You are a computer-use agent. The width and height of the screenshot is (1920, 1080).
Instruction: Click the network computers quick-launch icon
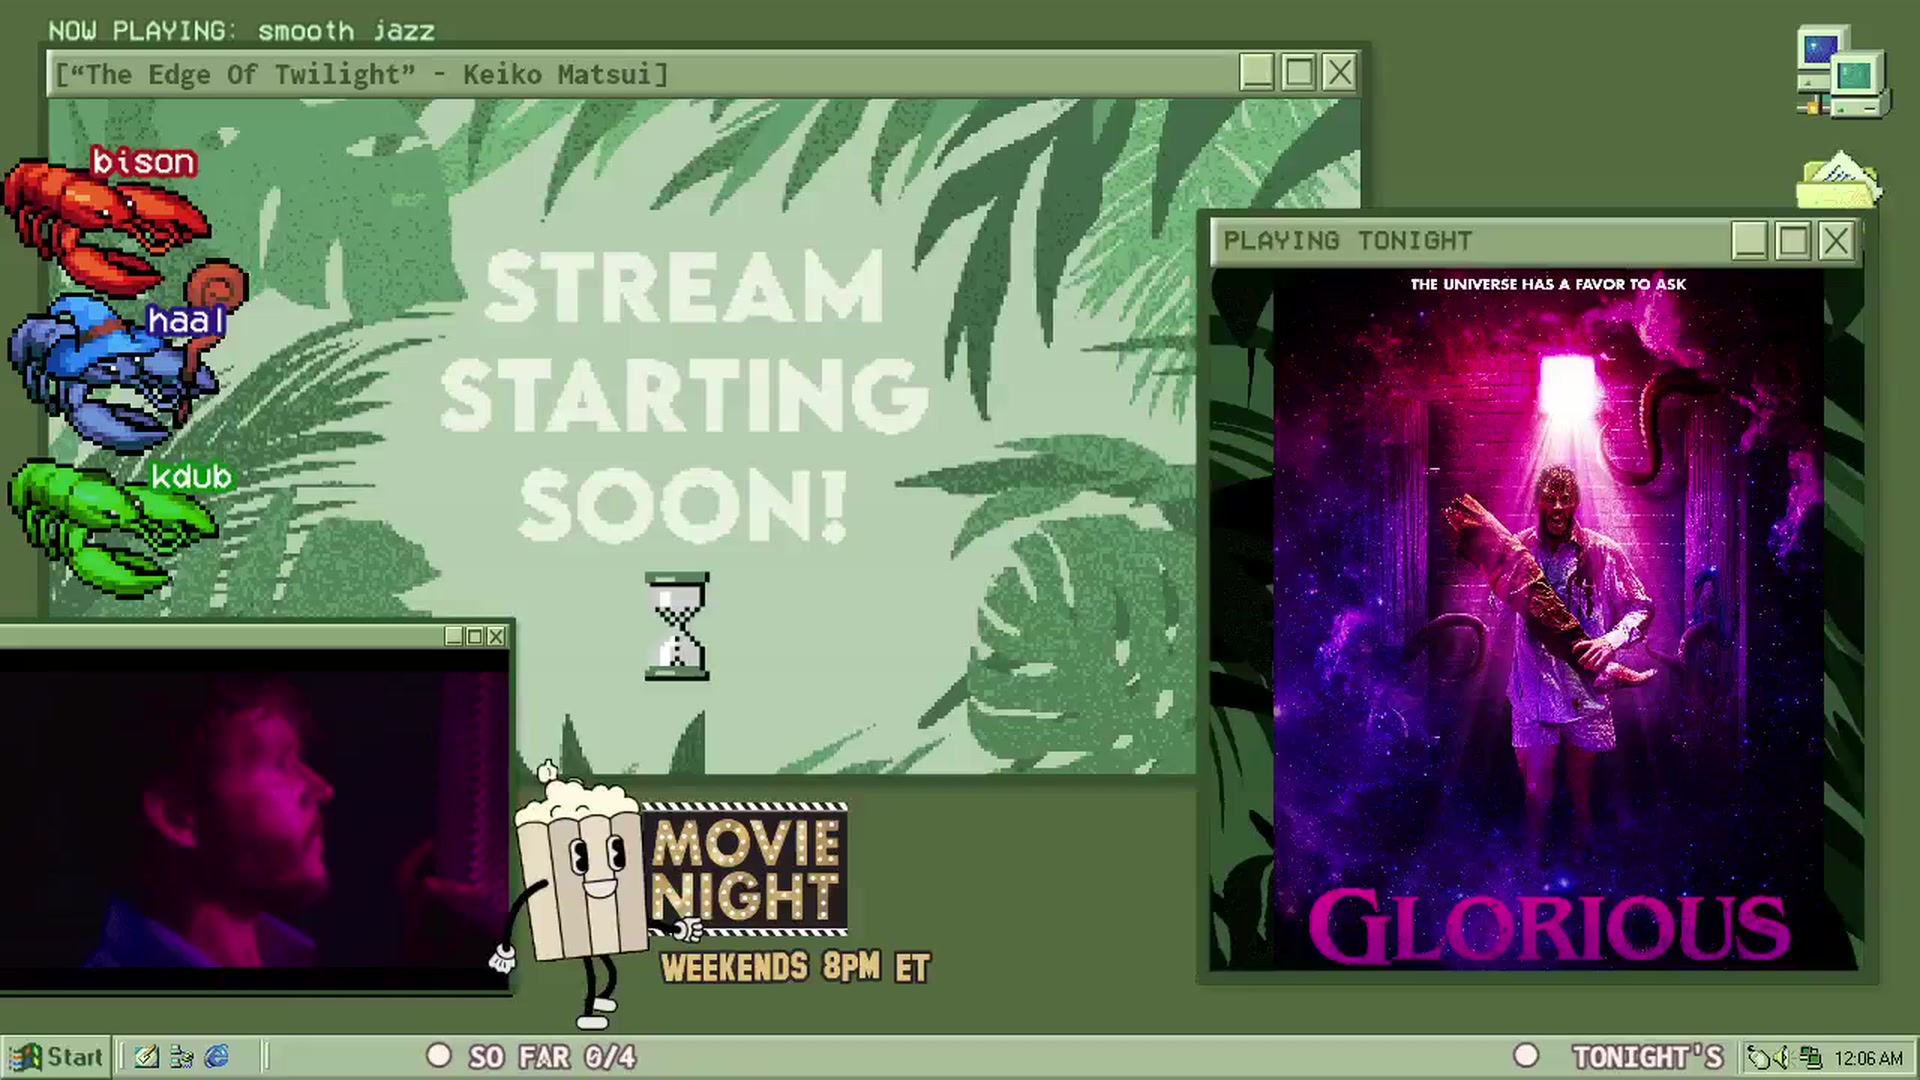(x=182, y=1057)
